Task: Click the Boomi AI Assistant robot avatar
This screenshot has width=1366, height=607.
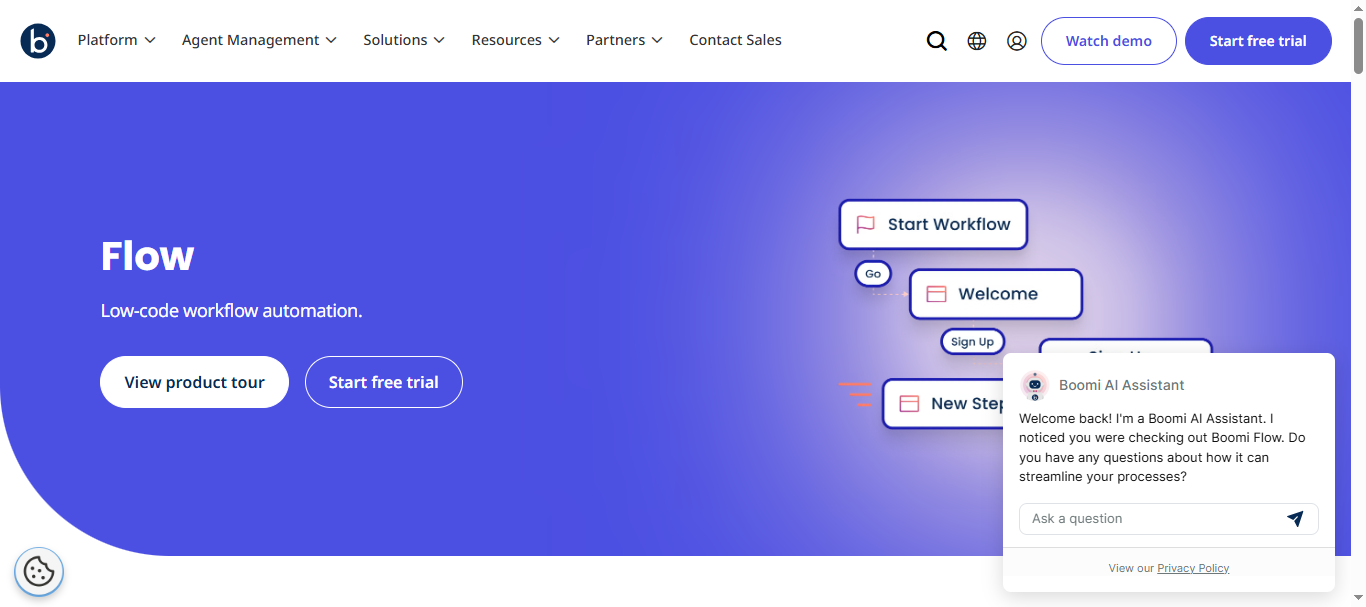Action: point(1035,385)
